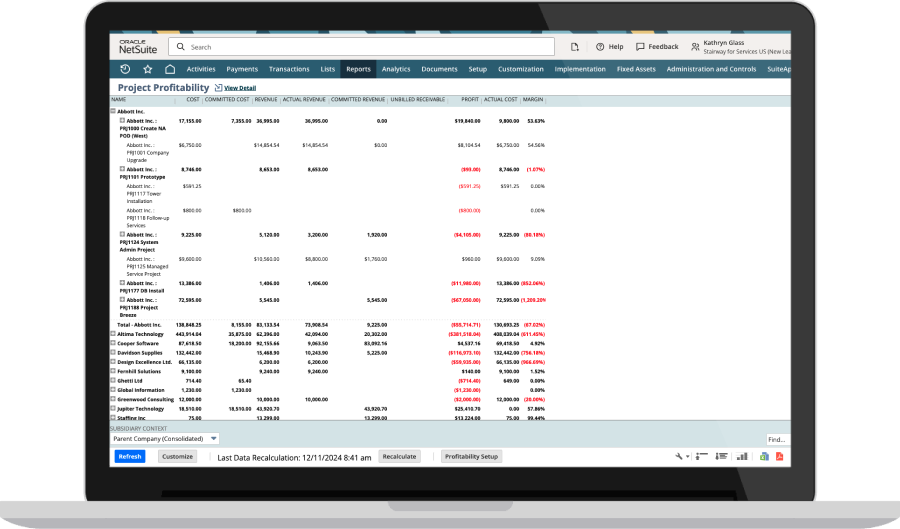
Task: Open the create new document icon
Action: [575, 47]
